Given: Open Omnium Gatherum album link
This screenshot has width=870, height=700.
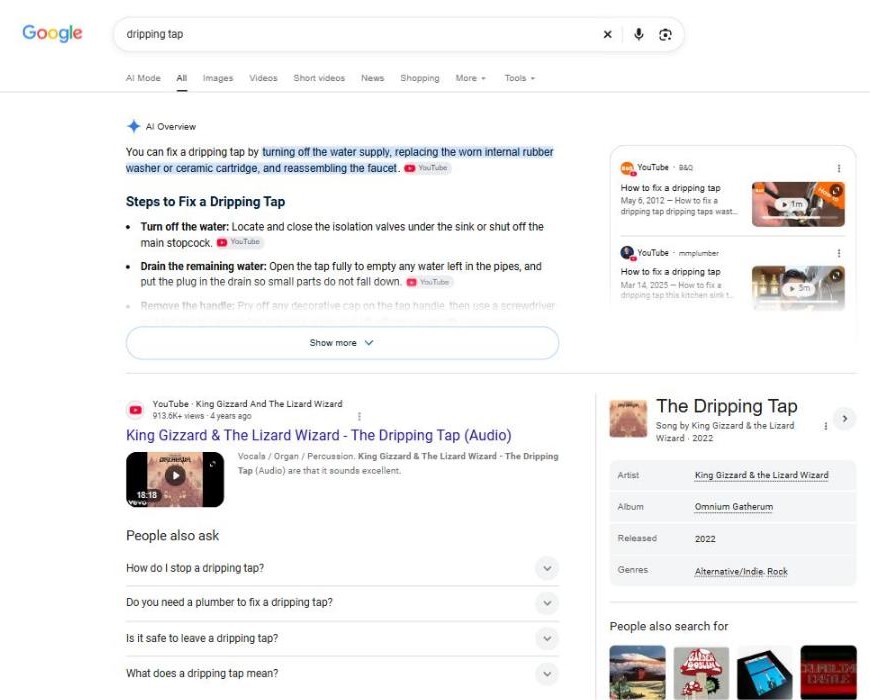Looking at the screenshot, I should point(734,507).
